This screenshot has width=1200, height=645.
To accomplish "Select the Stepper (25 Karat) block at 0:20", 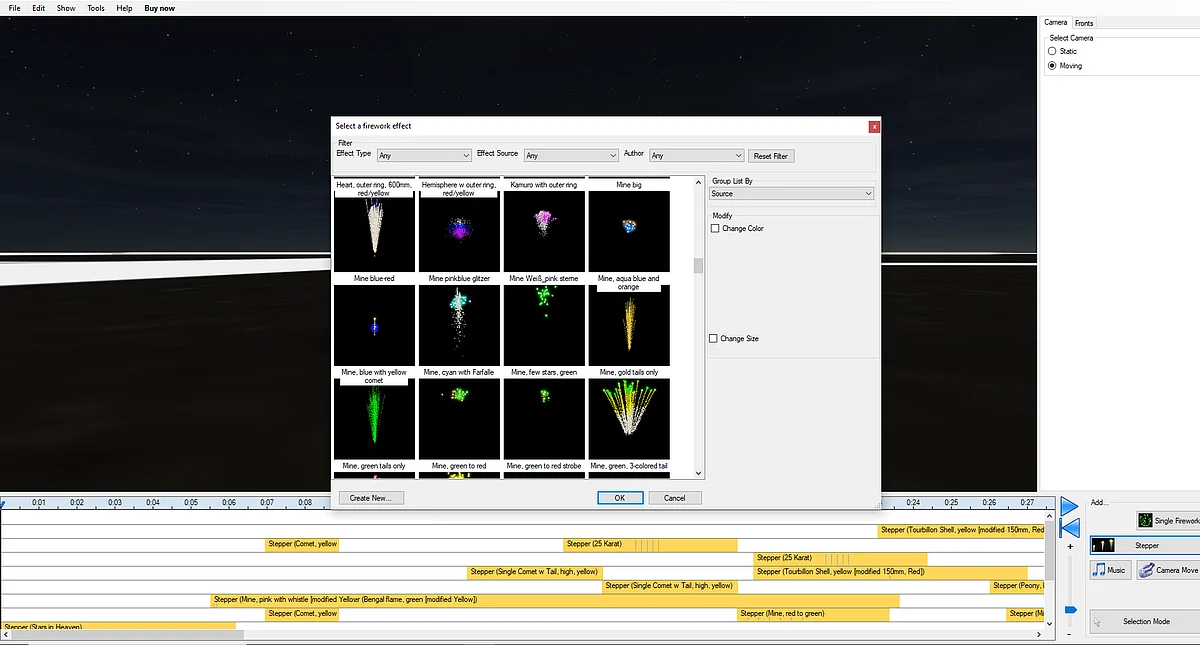I will tap(840, 558).
